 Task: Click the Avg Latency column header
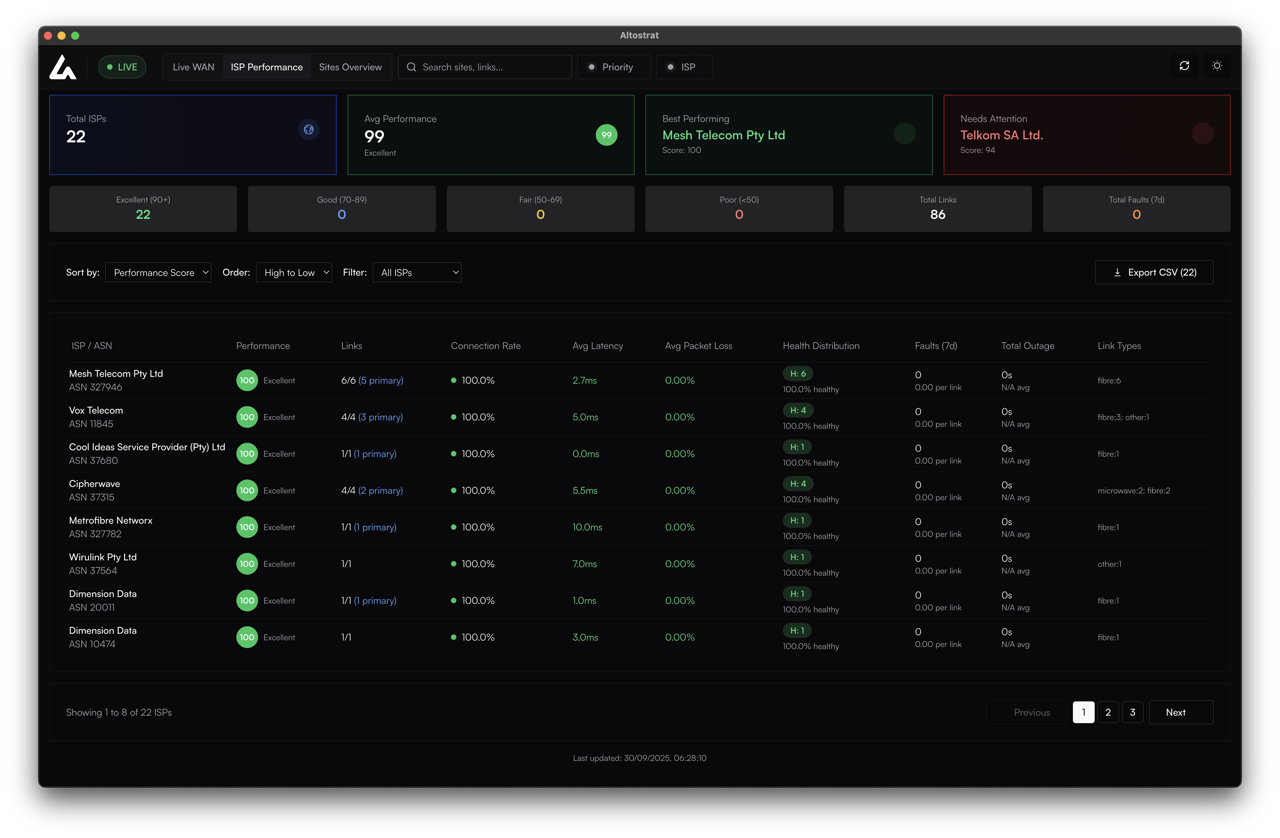[x=598, y=346]
